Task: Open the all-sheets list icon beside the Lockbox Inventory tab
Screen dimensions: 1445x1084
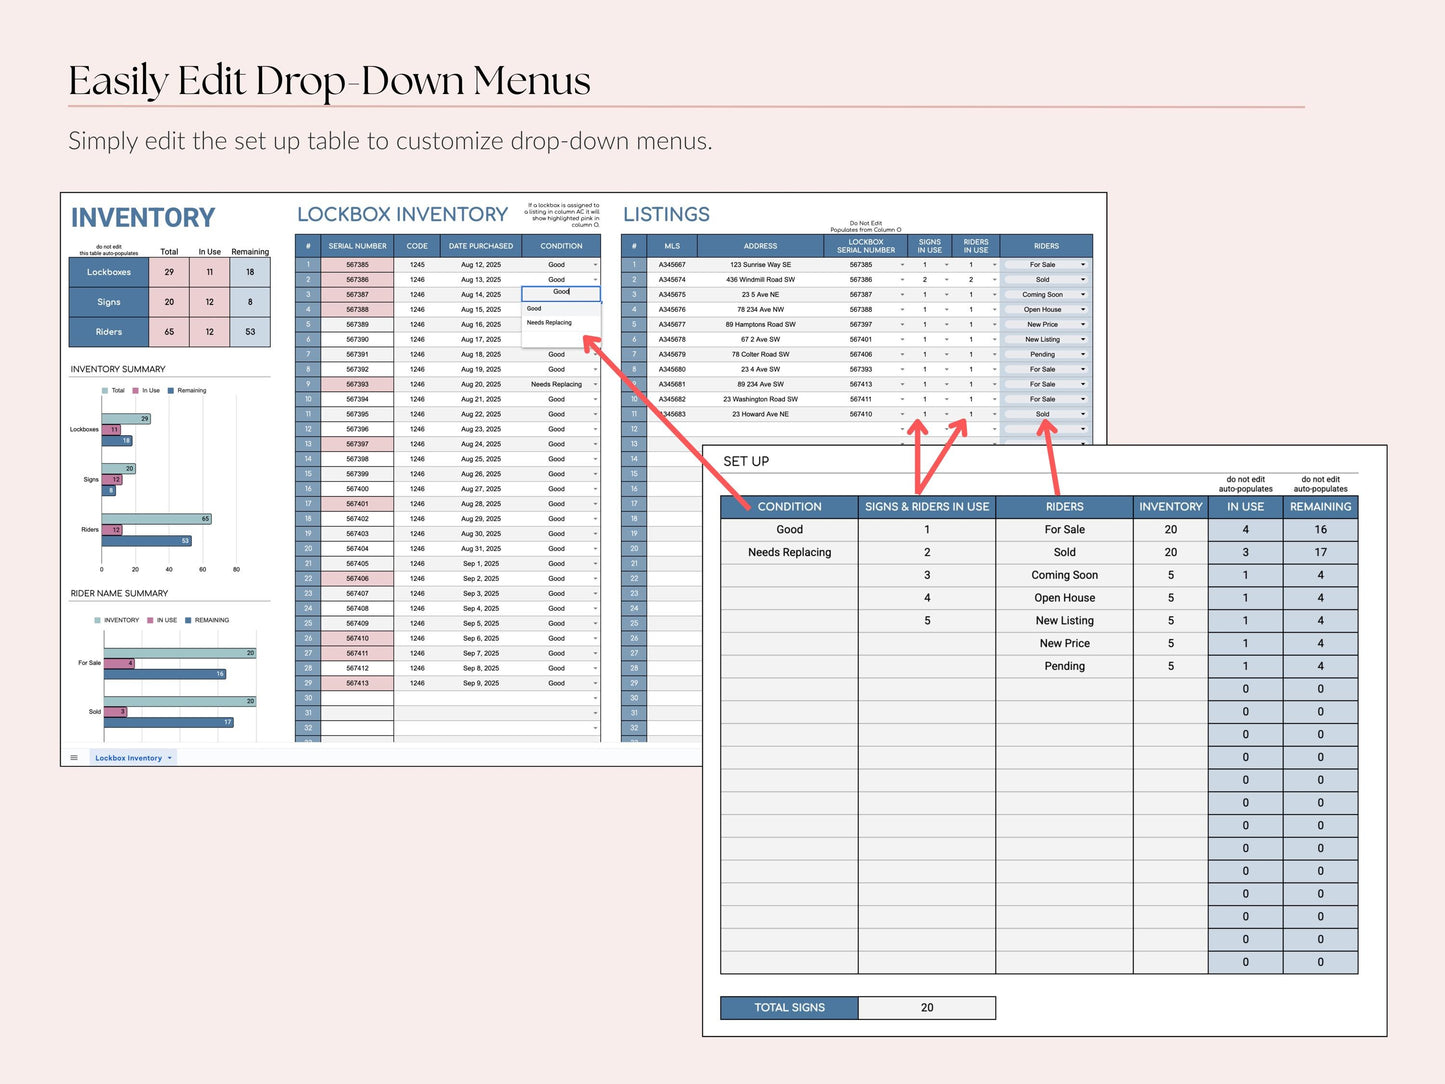Action: pos(74,757)
